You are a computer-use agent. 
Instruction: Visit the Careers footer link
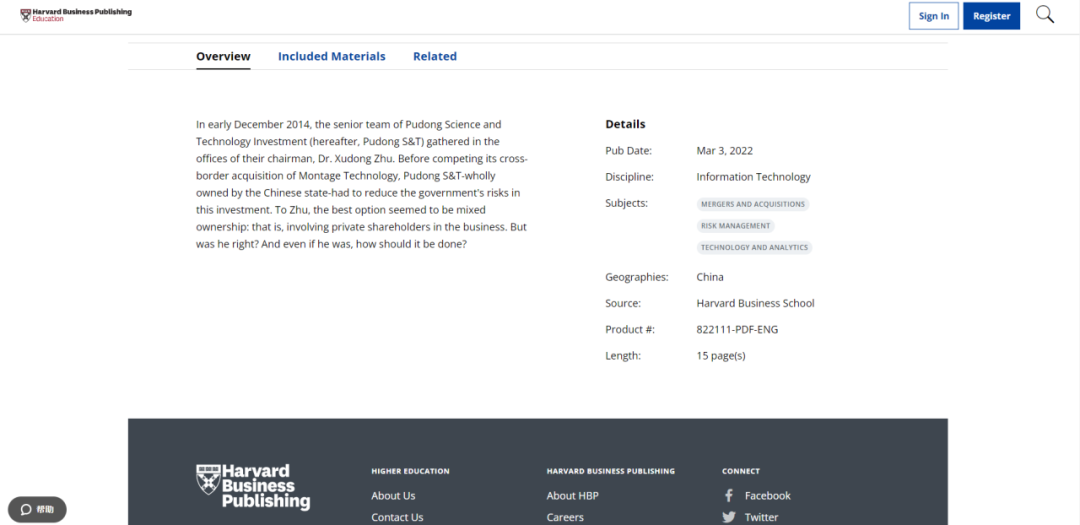[565, 517]
